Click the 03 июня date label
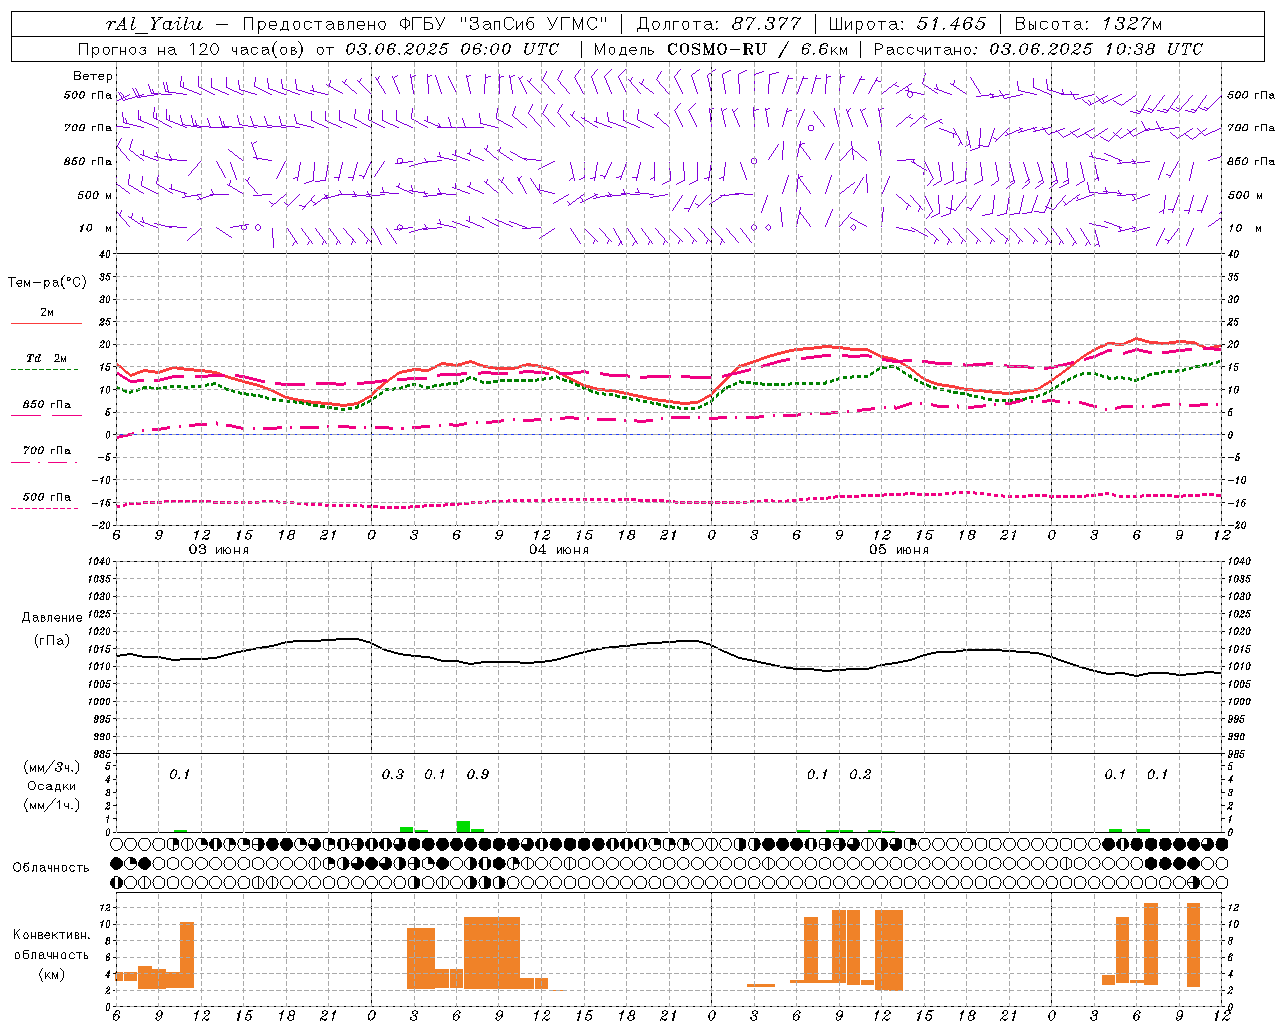1280x1024 pixels. [x=219, y=549]
